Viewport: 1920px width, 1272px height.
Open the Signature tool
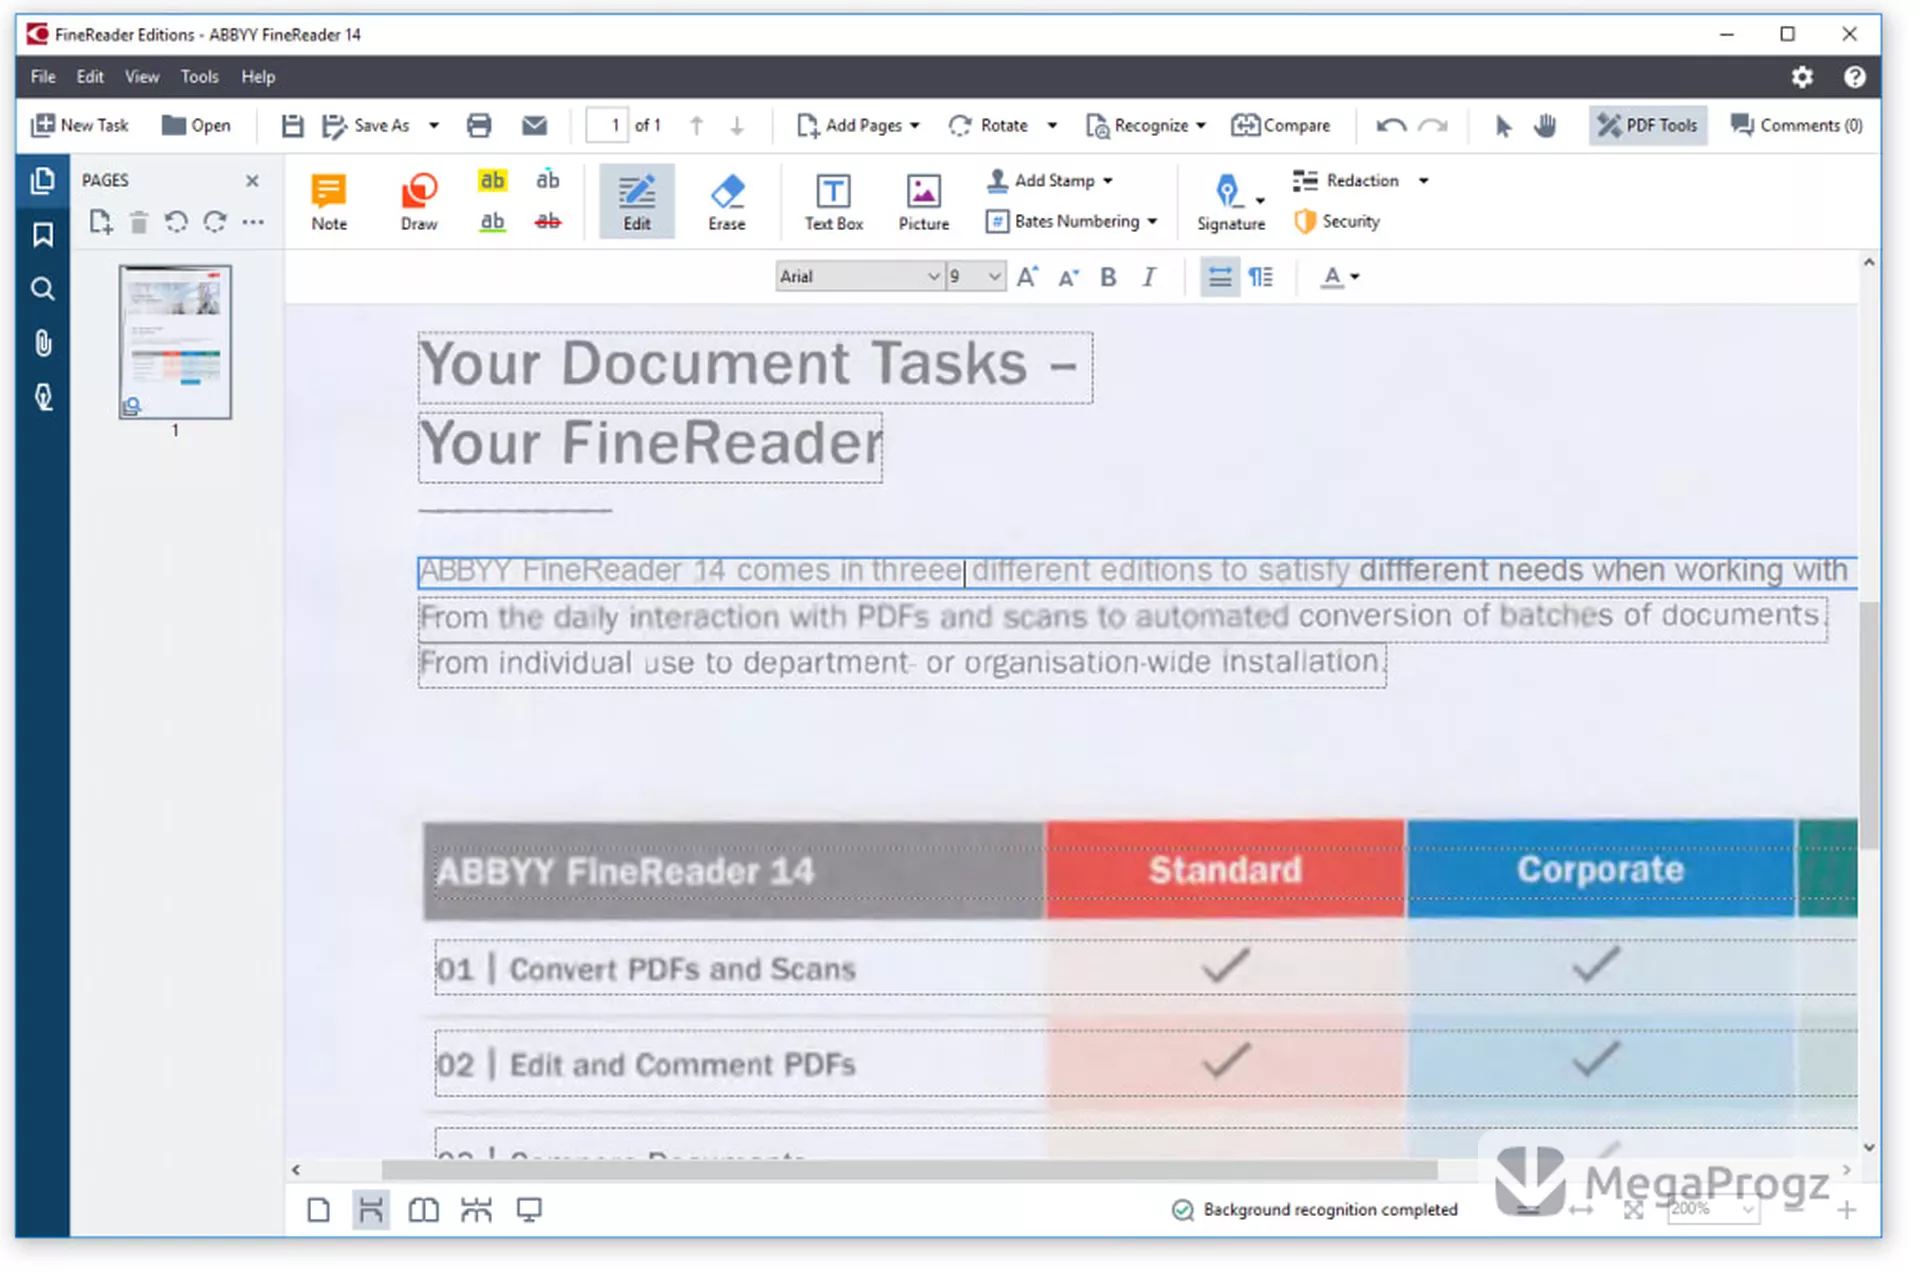[1231, 202]
